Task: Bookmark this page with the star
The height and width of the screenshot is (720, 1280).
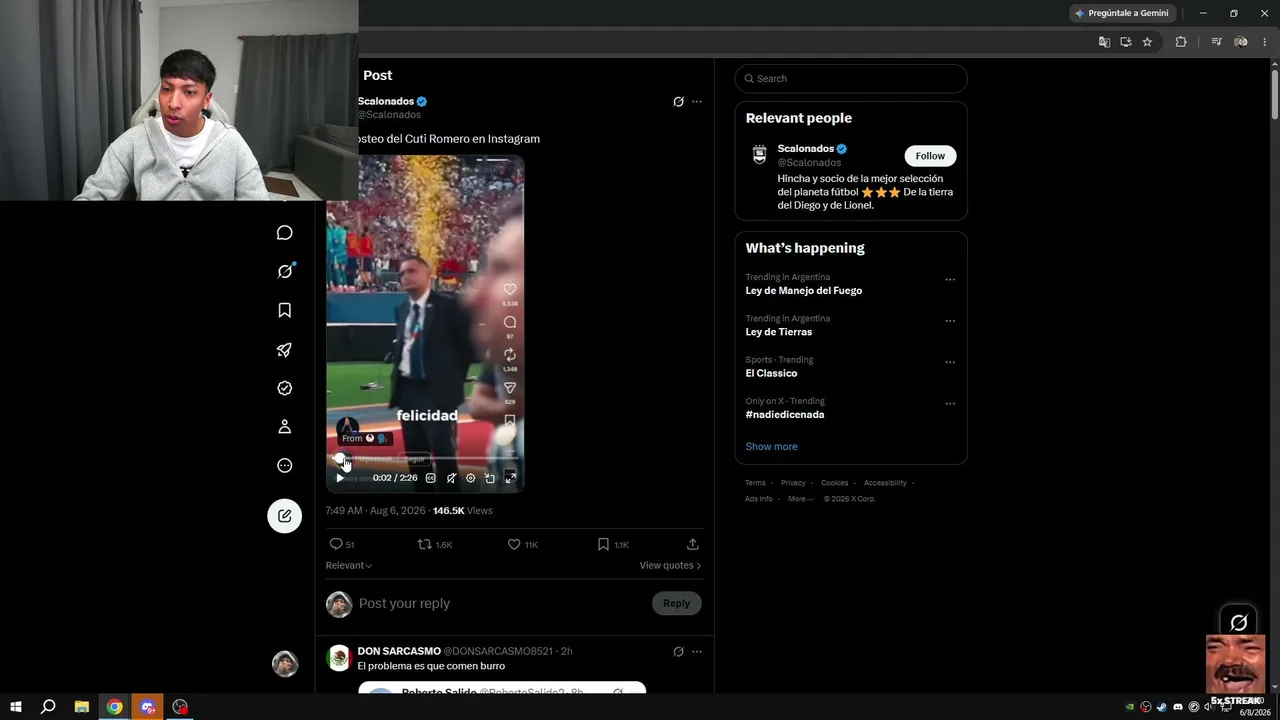Action: point(1147,42)
